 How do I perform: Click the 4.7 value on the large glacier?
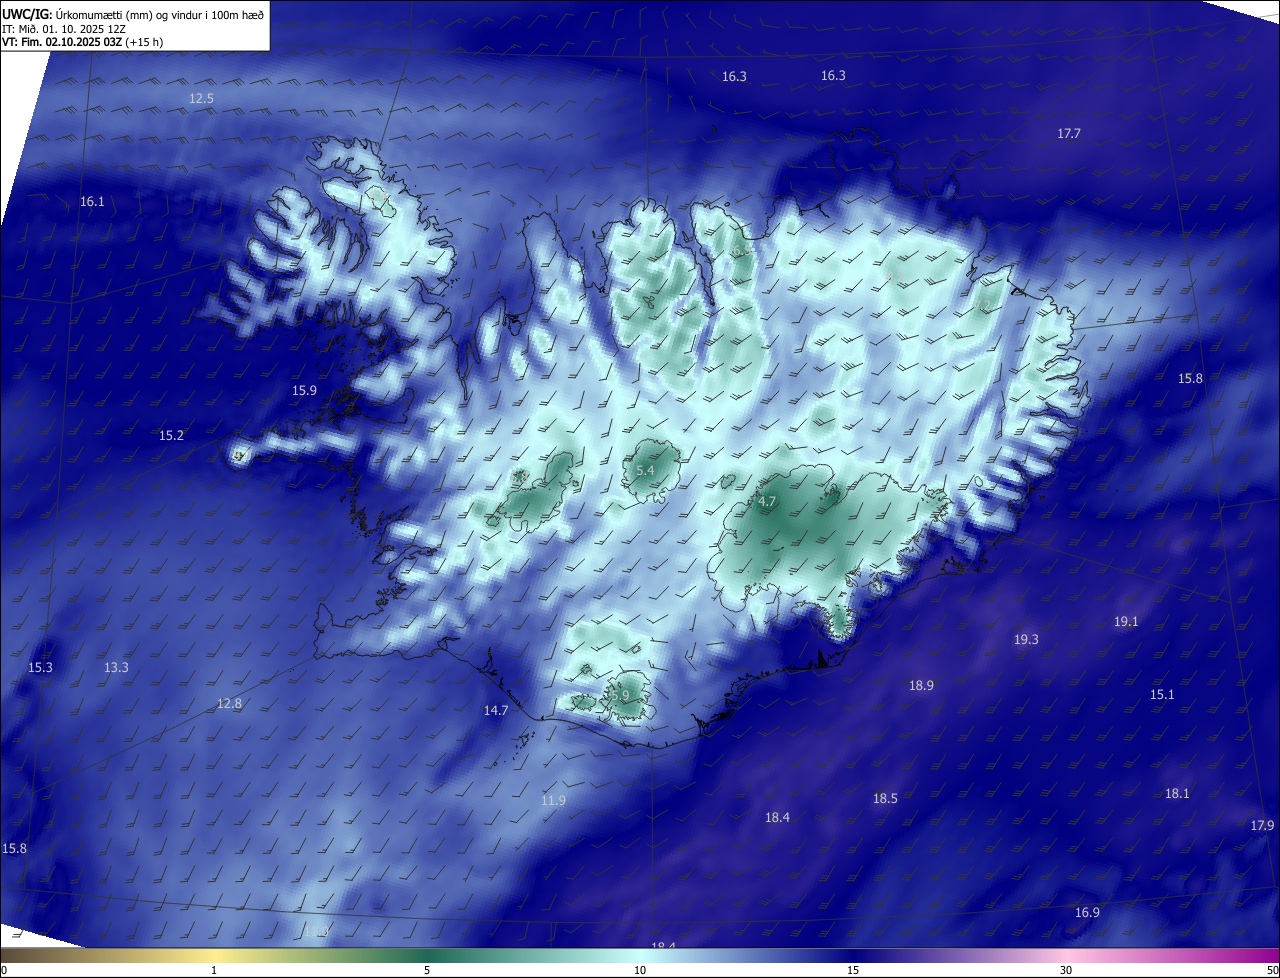[x=767, y=502]
